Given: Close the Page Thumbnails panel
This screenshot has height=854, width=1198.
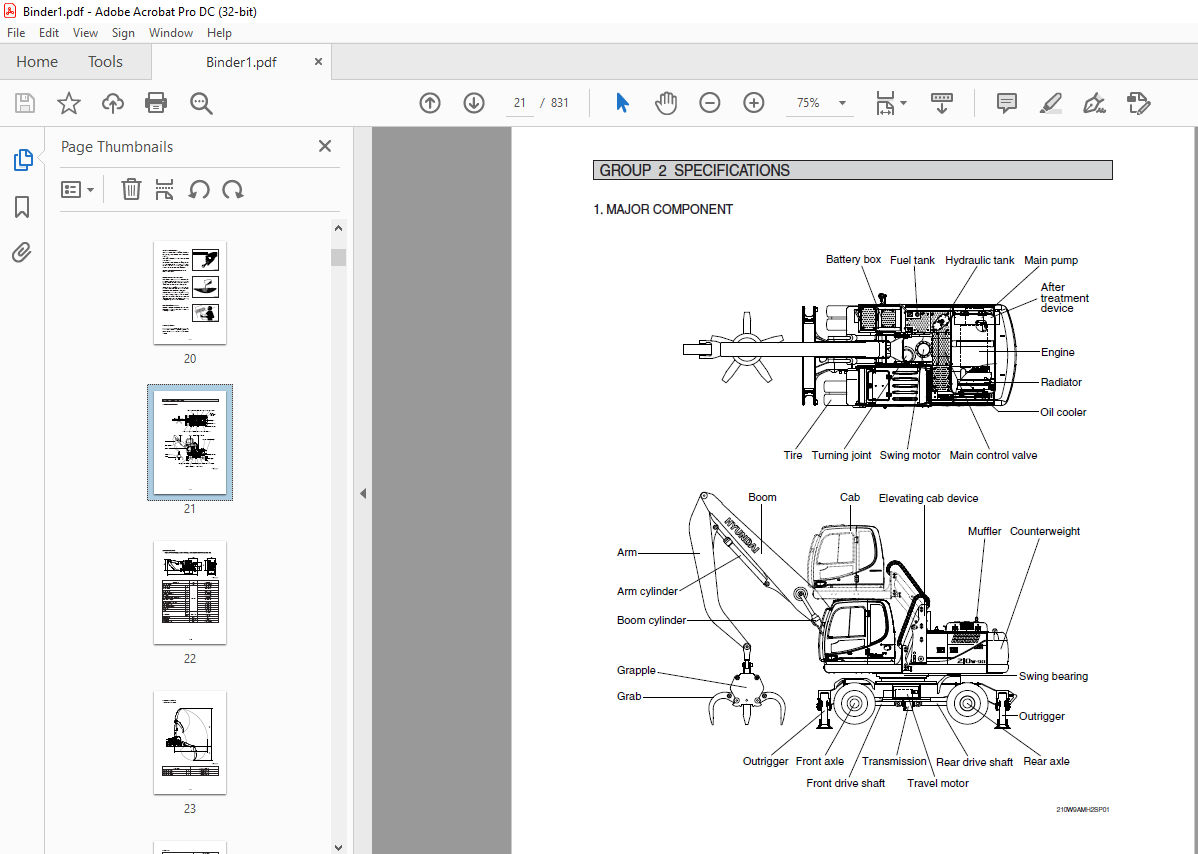Looking at the screenshot, I should 325,146.
